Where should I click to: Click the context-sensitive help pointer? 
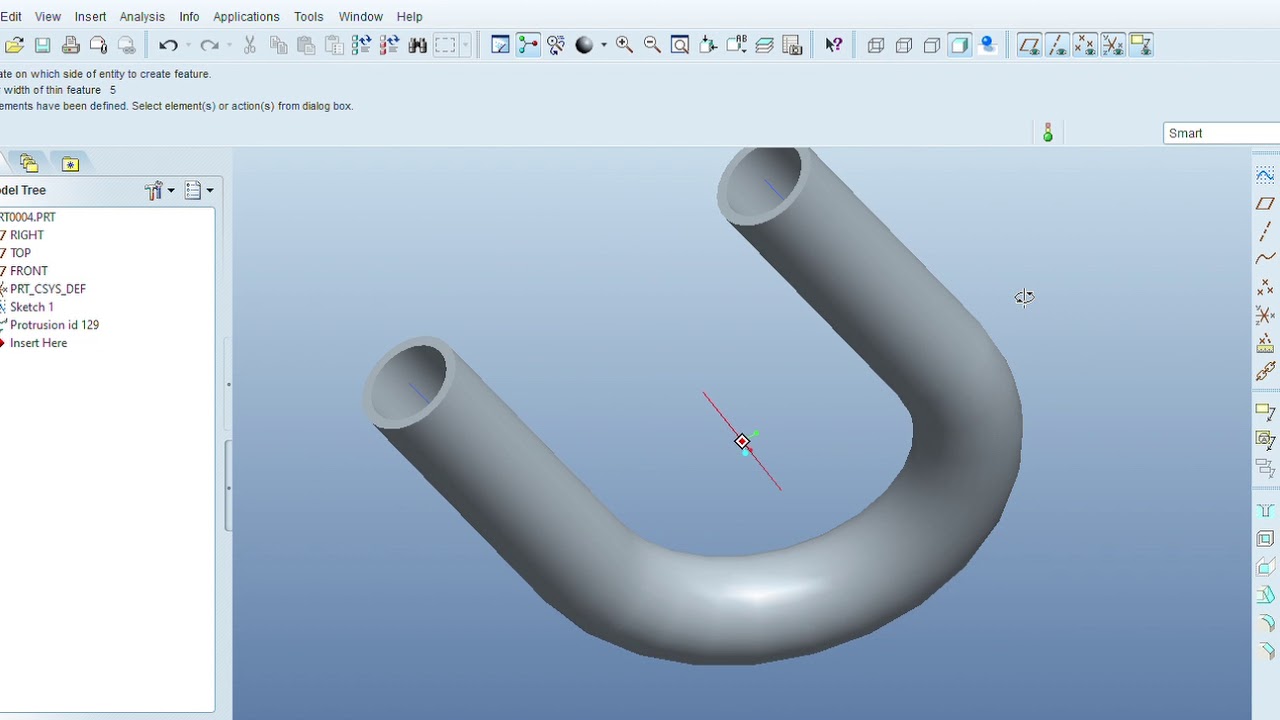point(833,45)
